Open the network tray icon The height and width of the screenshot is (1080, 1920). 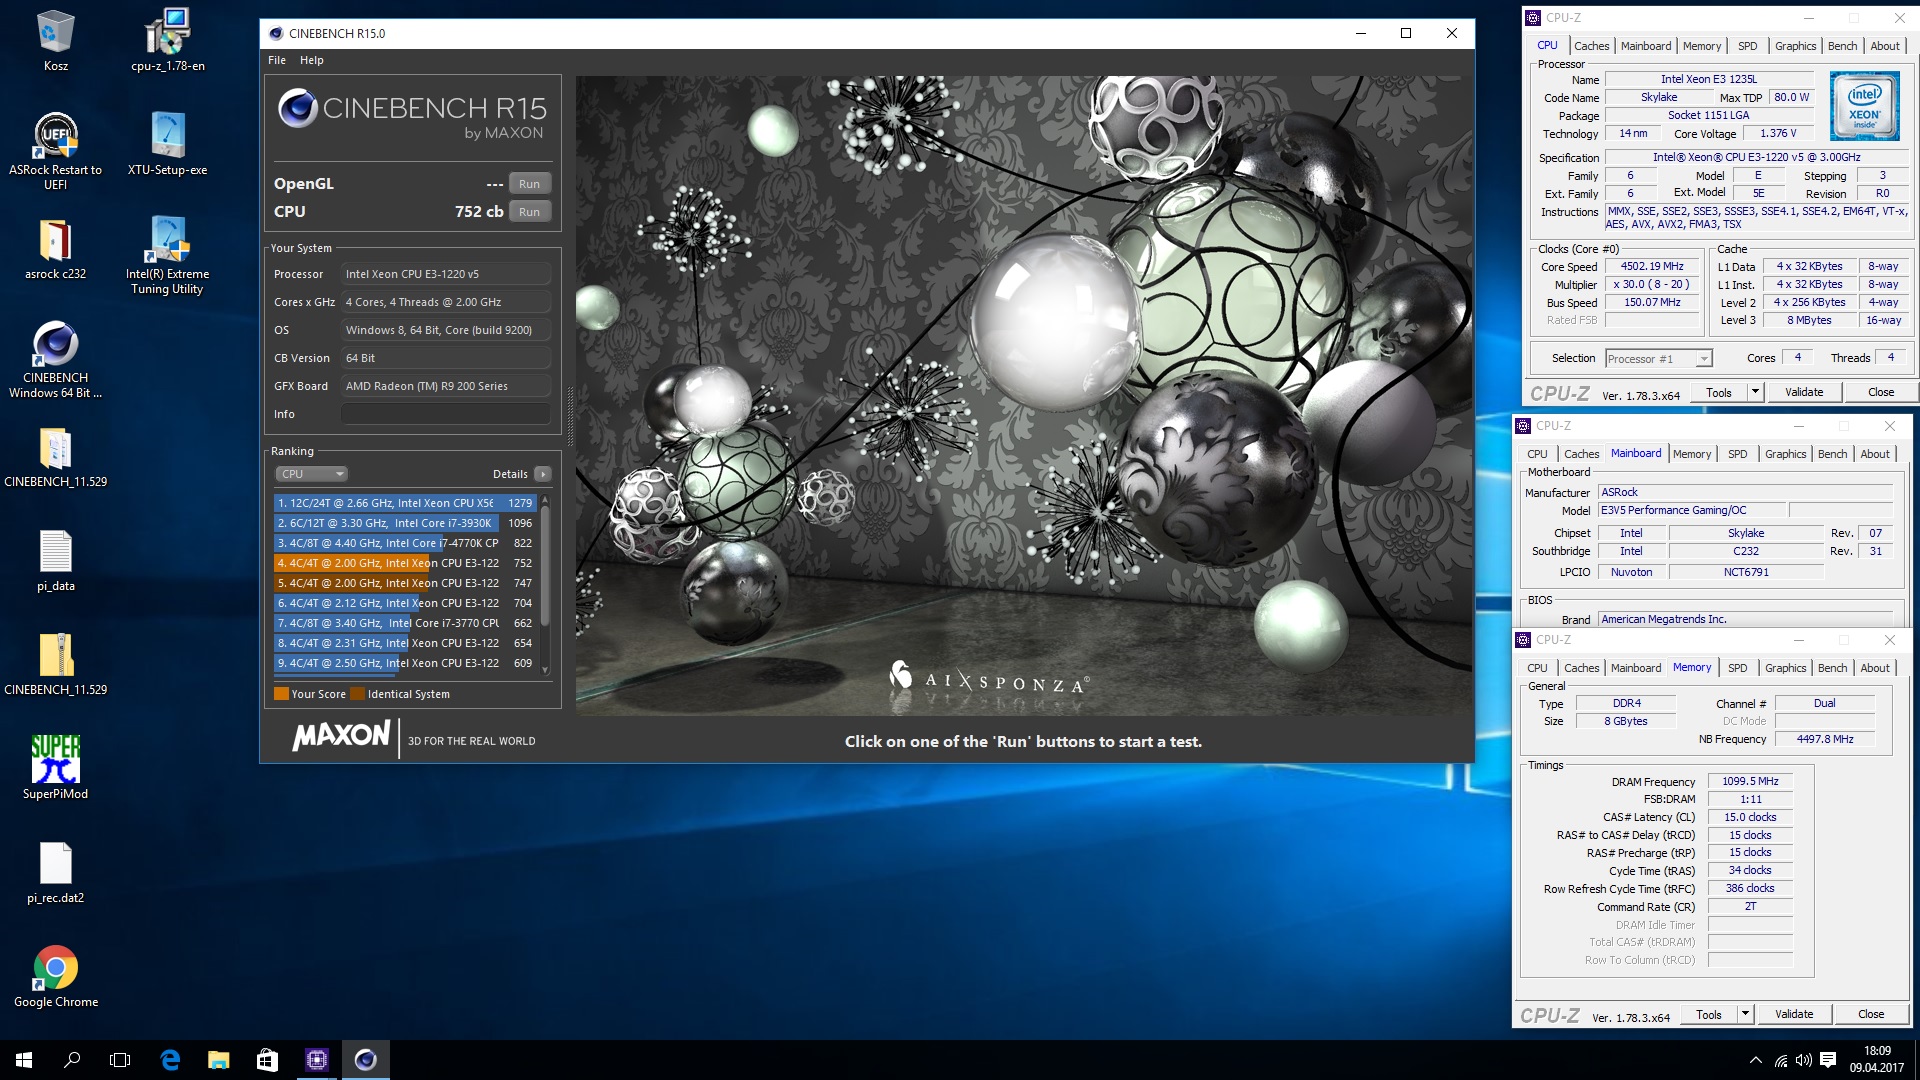(x=1781, y=1060)
